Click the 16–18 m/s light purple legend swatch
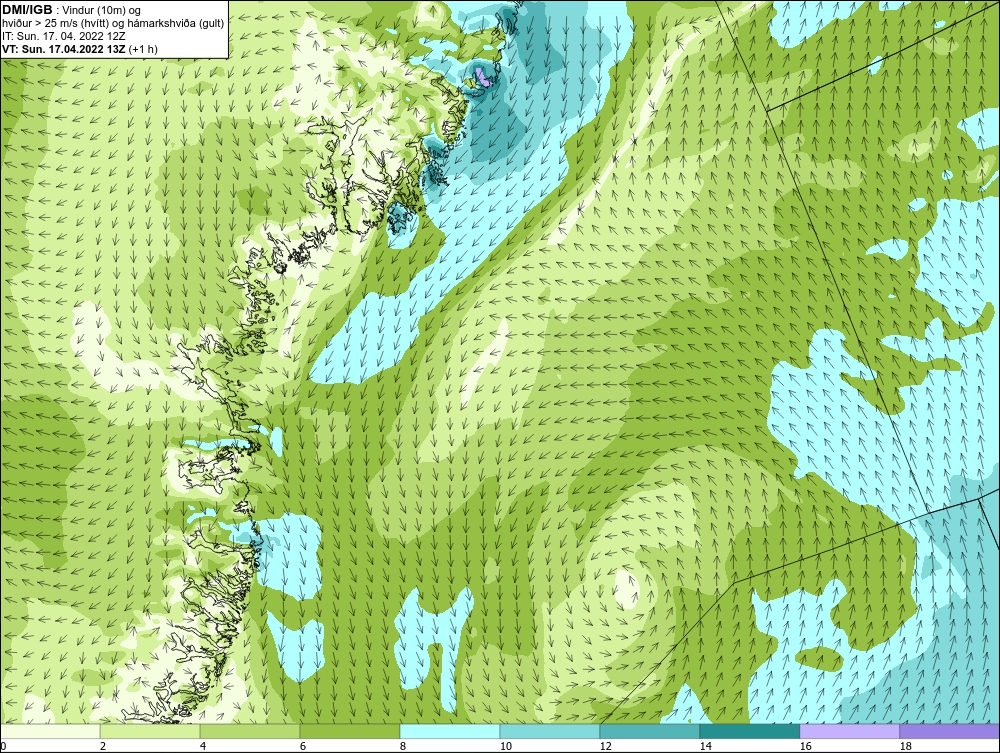The width and height of the screenshot is (1000, 753). click(x=849, y=731)
